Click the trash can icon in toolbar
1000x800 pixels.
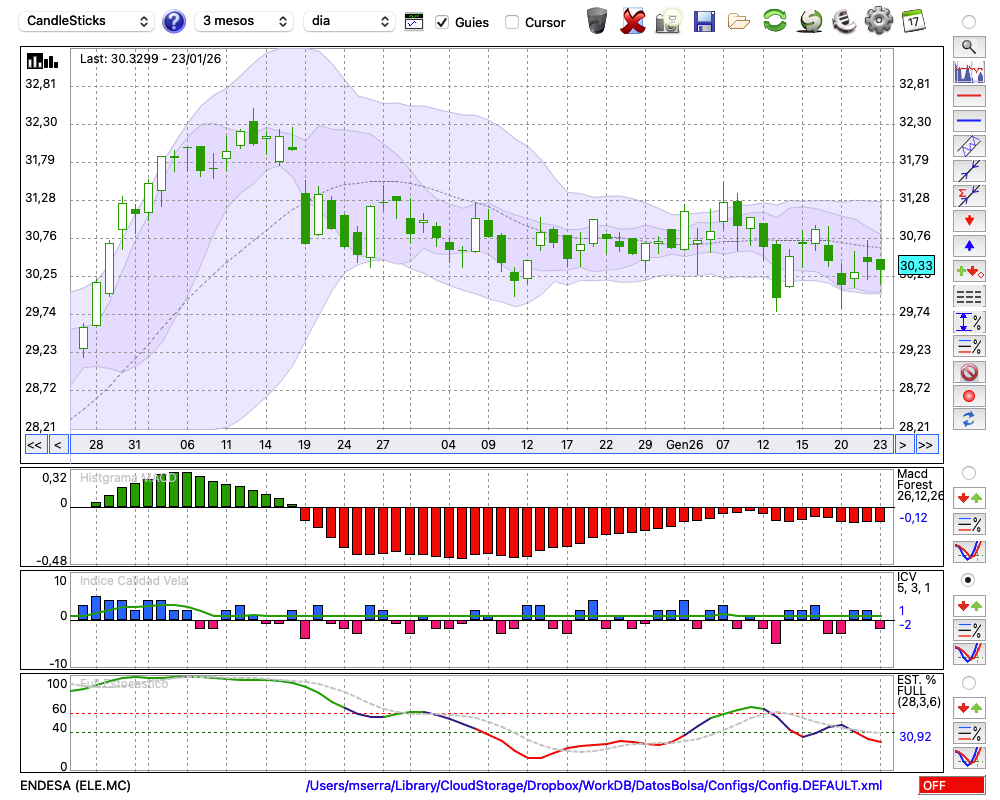[x=597, y=21]
